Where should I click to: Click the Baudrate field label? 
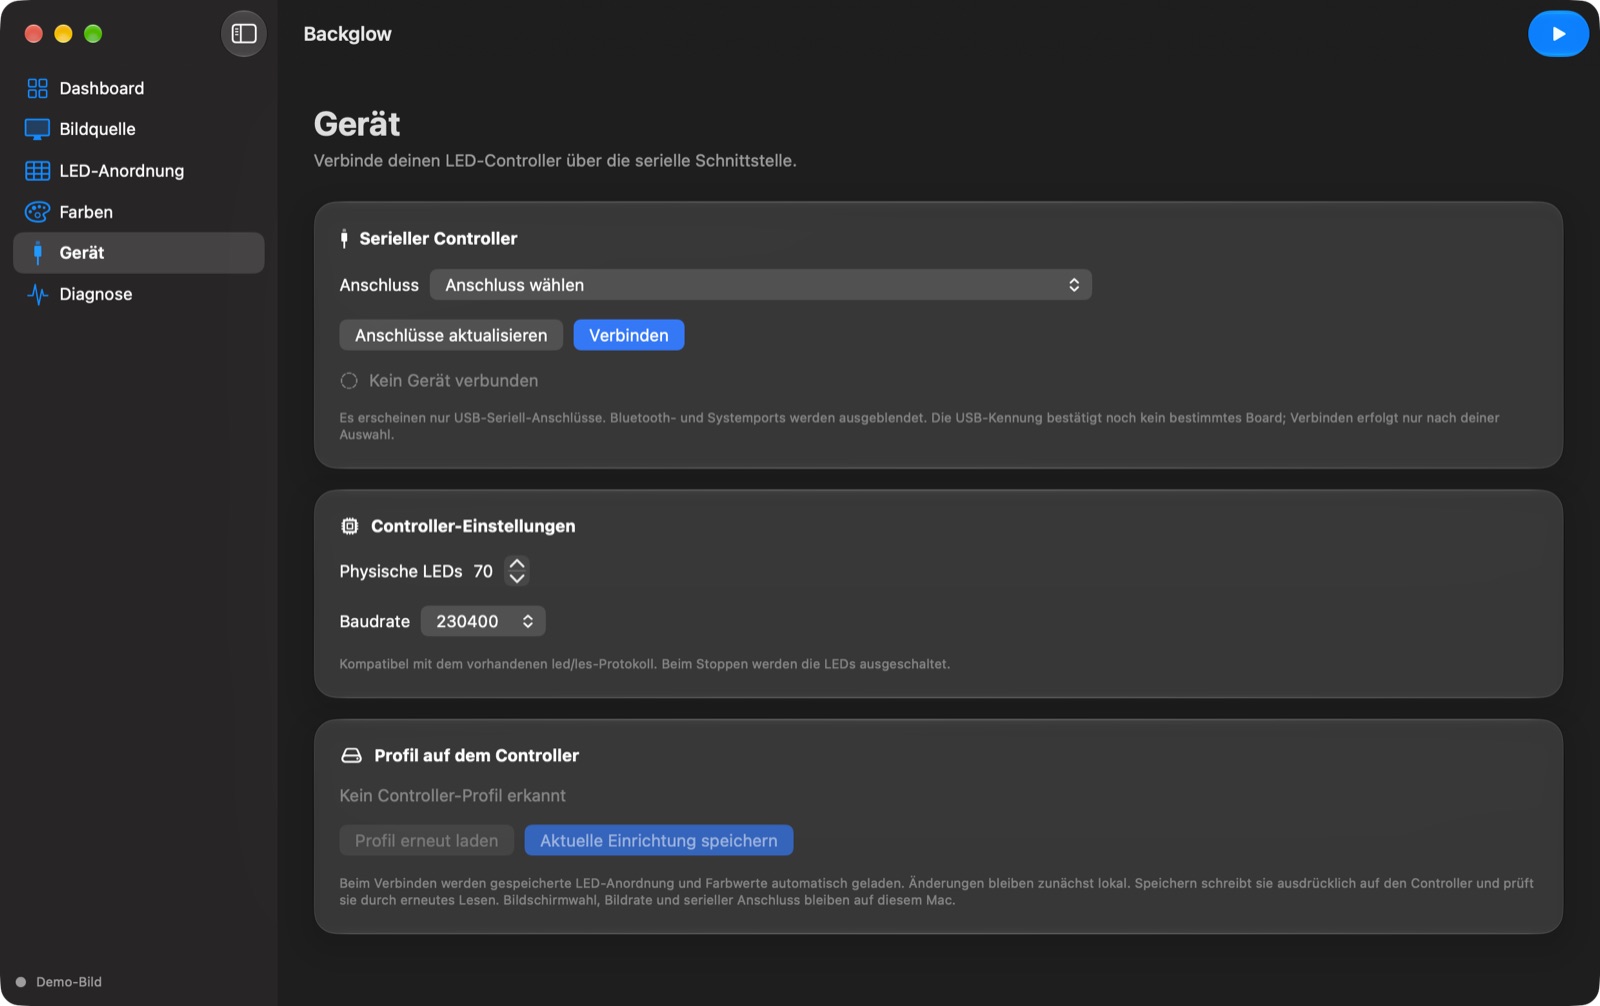pyautogui.click(x=375, y=621)
